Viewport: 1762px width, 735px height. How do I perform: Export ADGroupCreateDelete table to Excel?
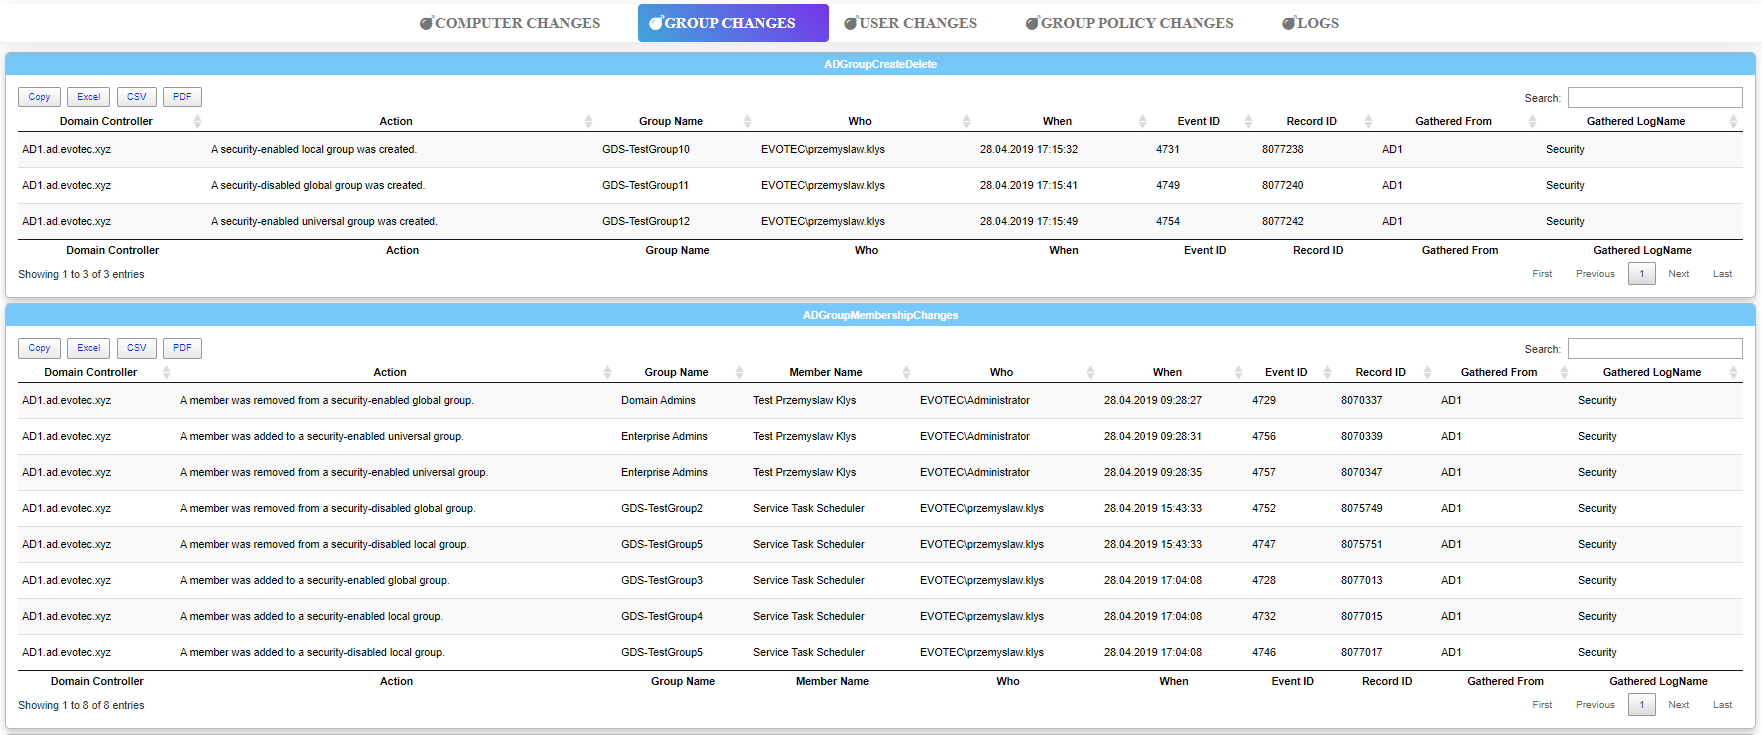(x=88, y=97)
